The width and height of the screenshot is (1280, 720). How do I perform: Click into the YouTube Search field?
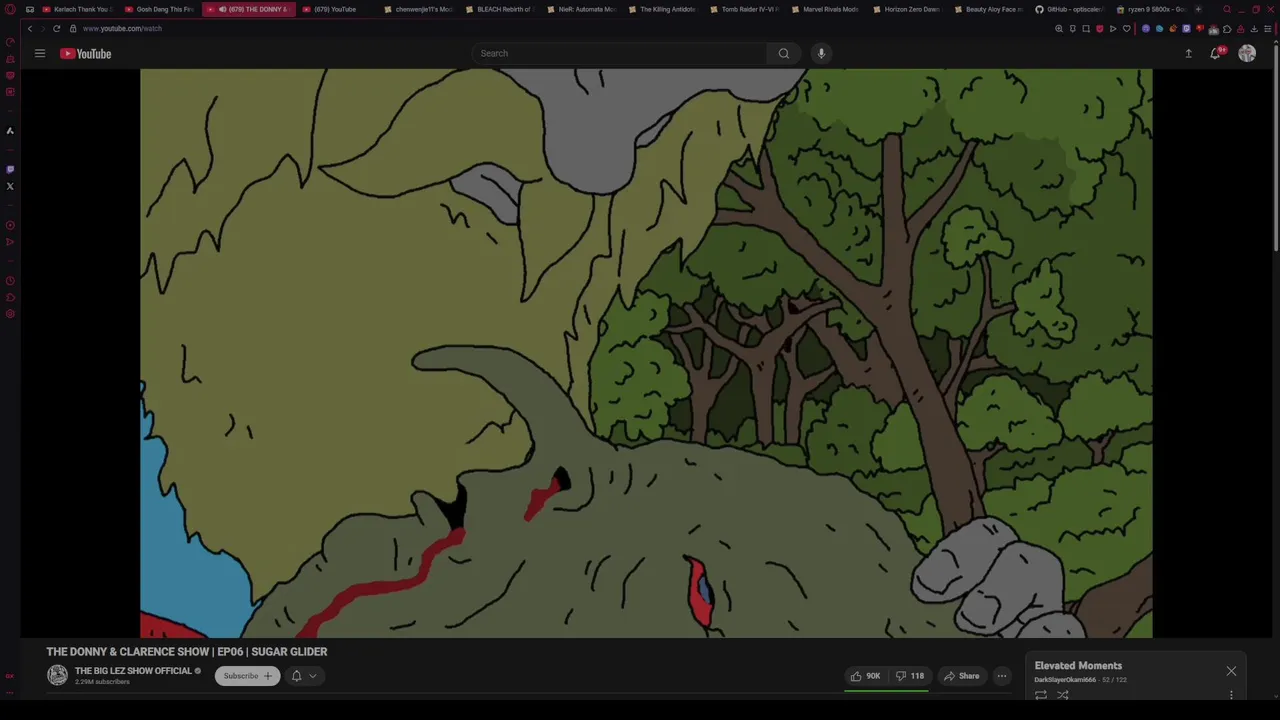coord(620,53)
